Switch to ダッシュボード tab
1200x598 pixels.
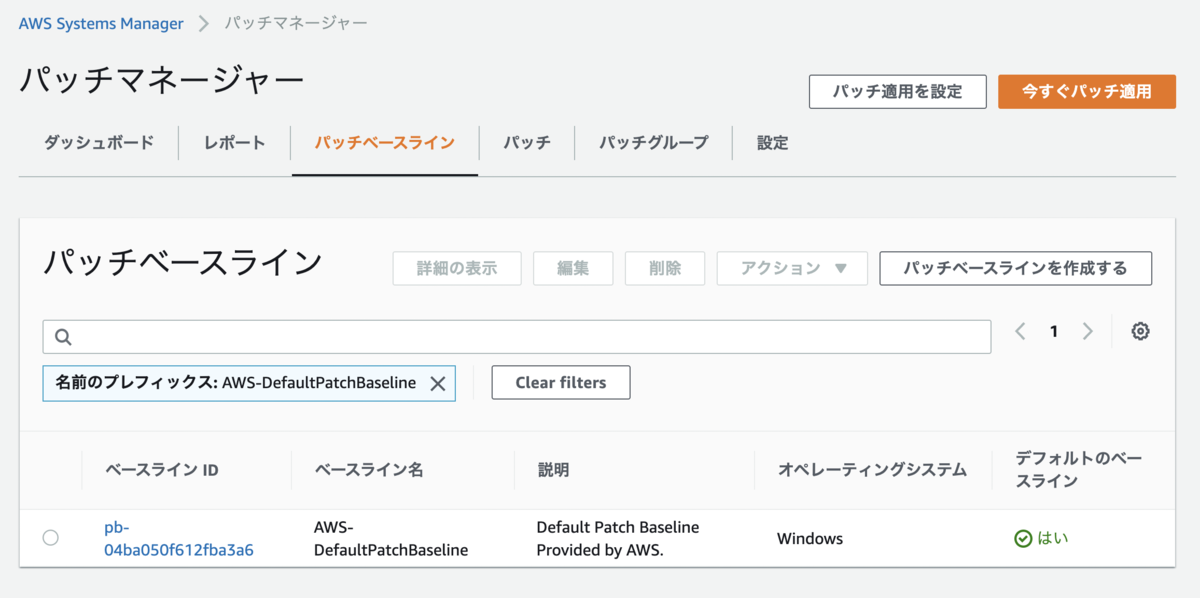point(99,142)
